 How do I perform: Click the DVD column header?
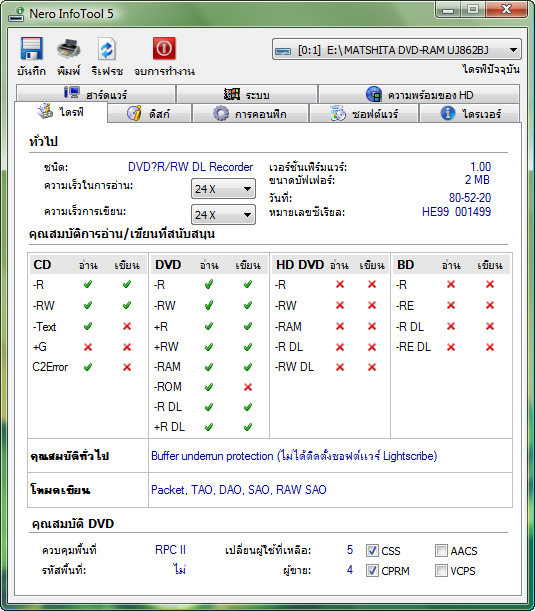click(x=168, y=265)
